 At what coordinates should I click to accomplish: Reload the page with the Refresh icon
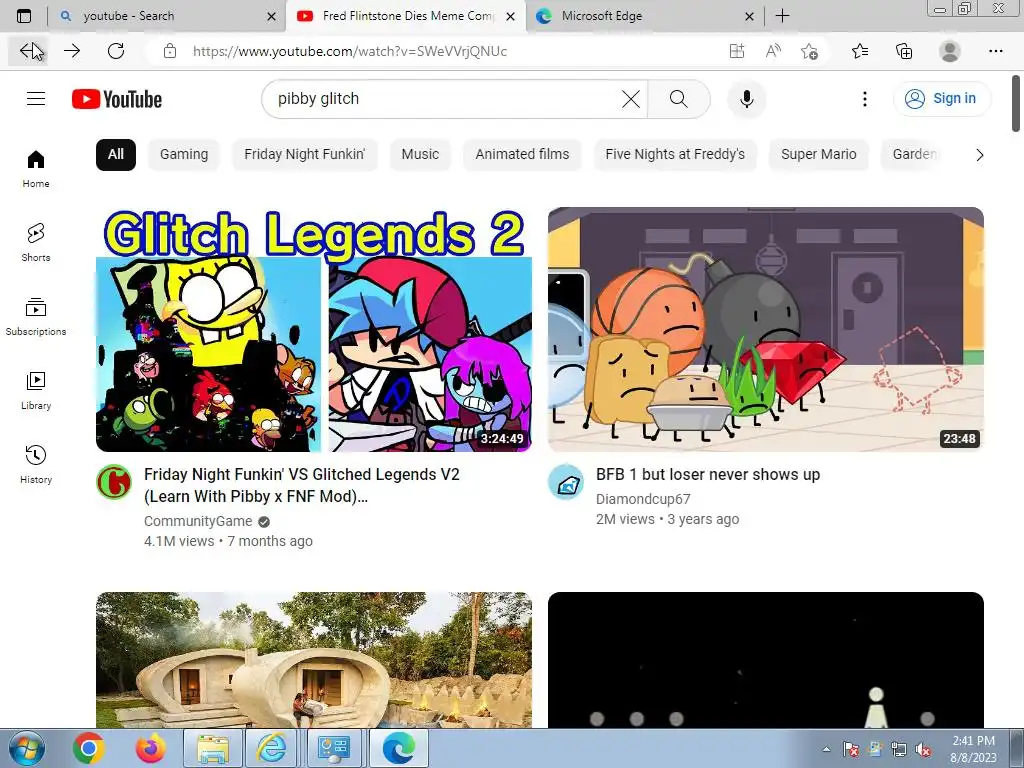[x=116, y=51]
